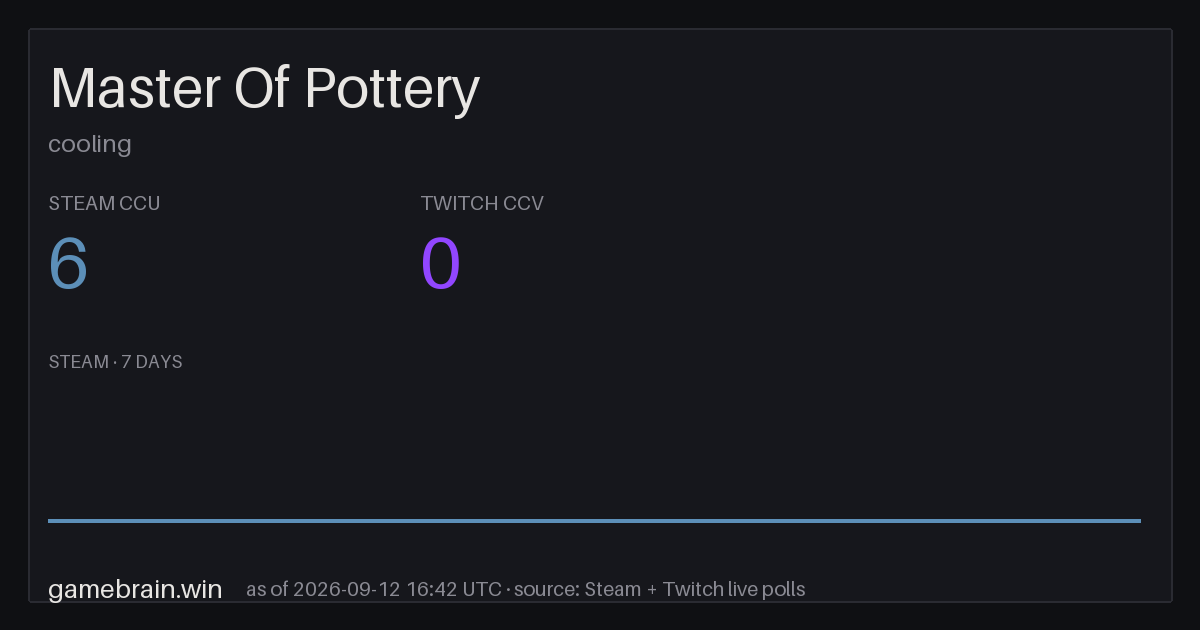Click the word Pottery in the title
The image size is (1200, 630).
coord(392,91)
